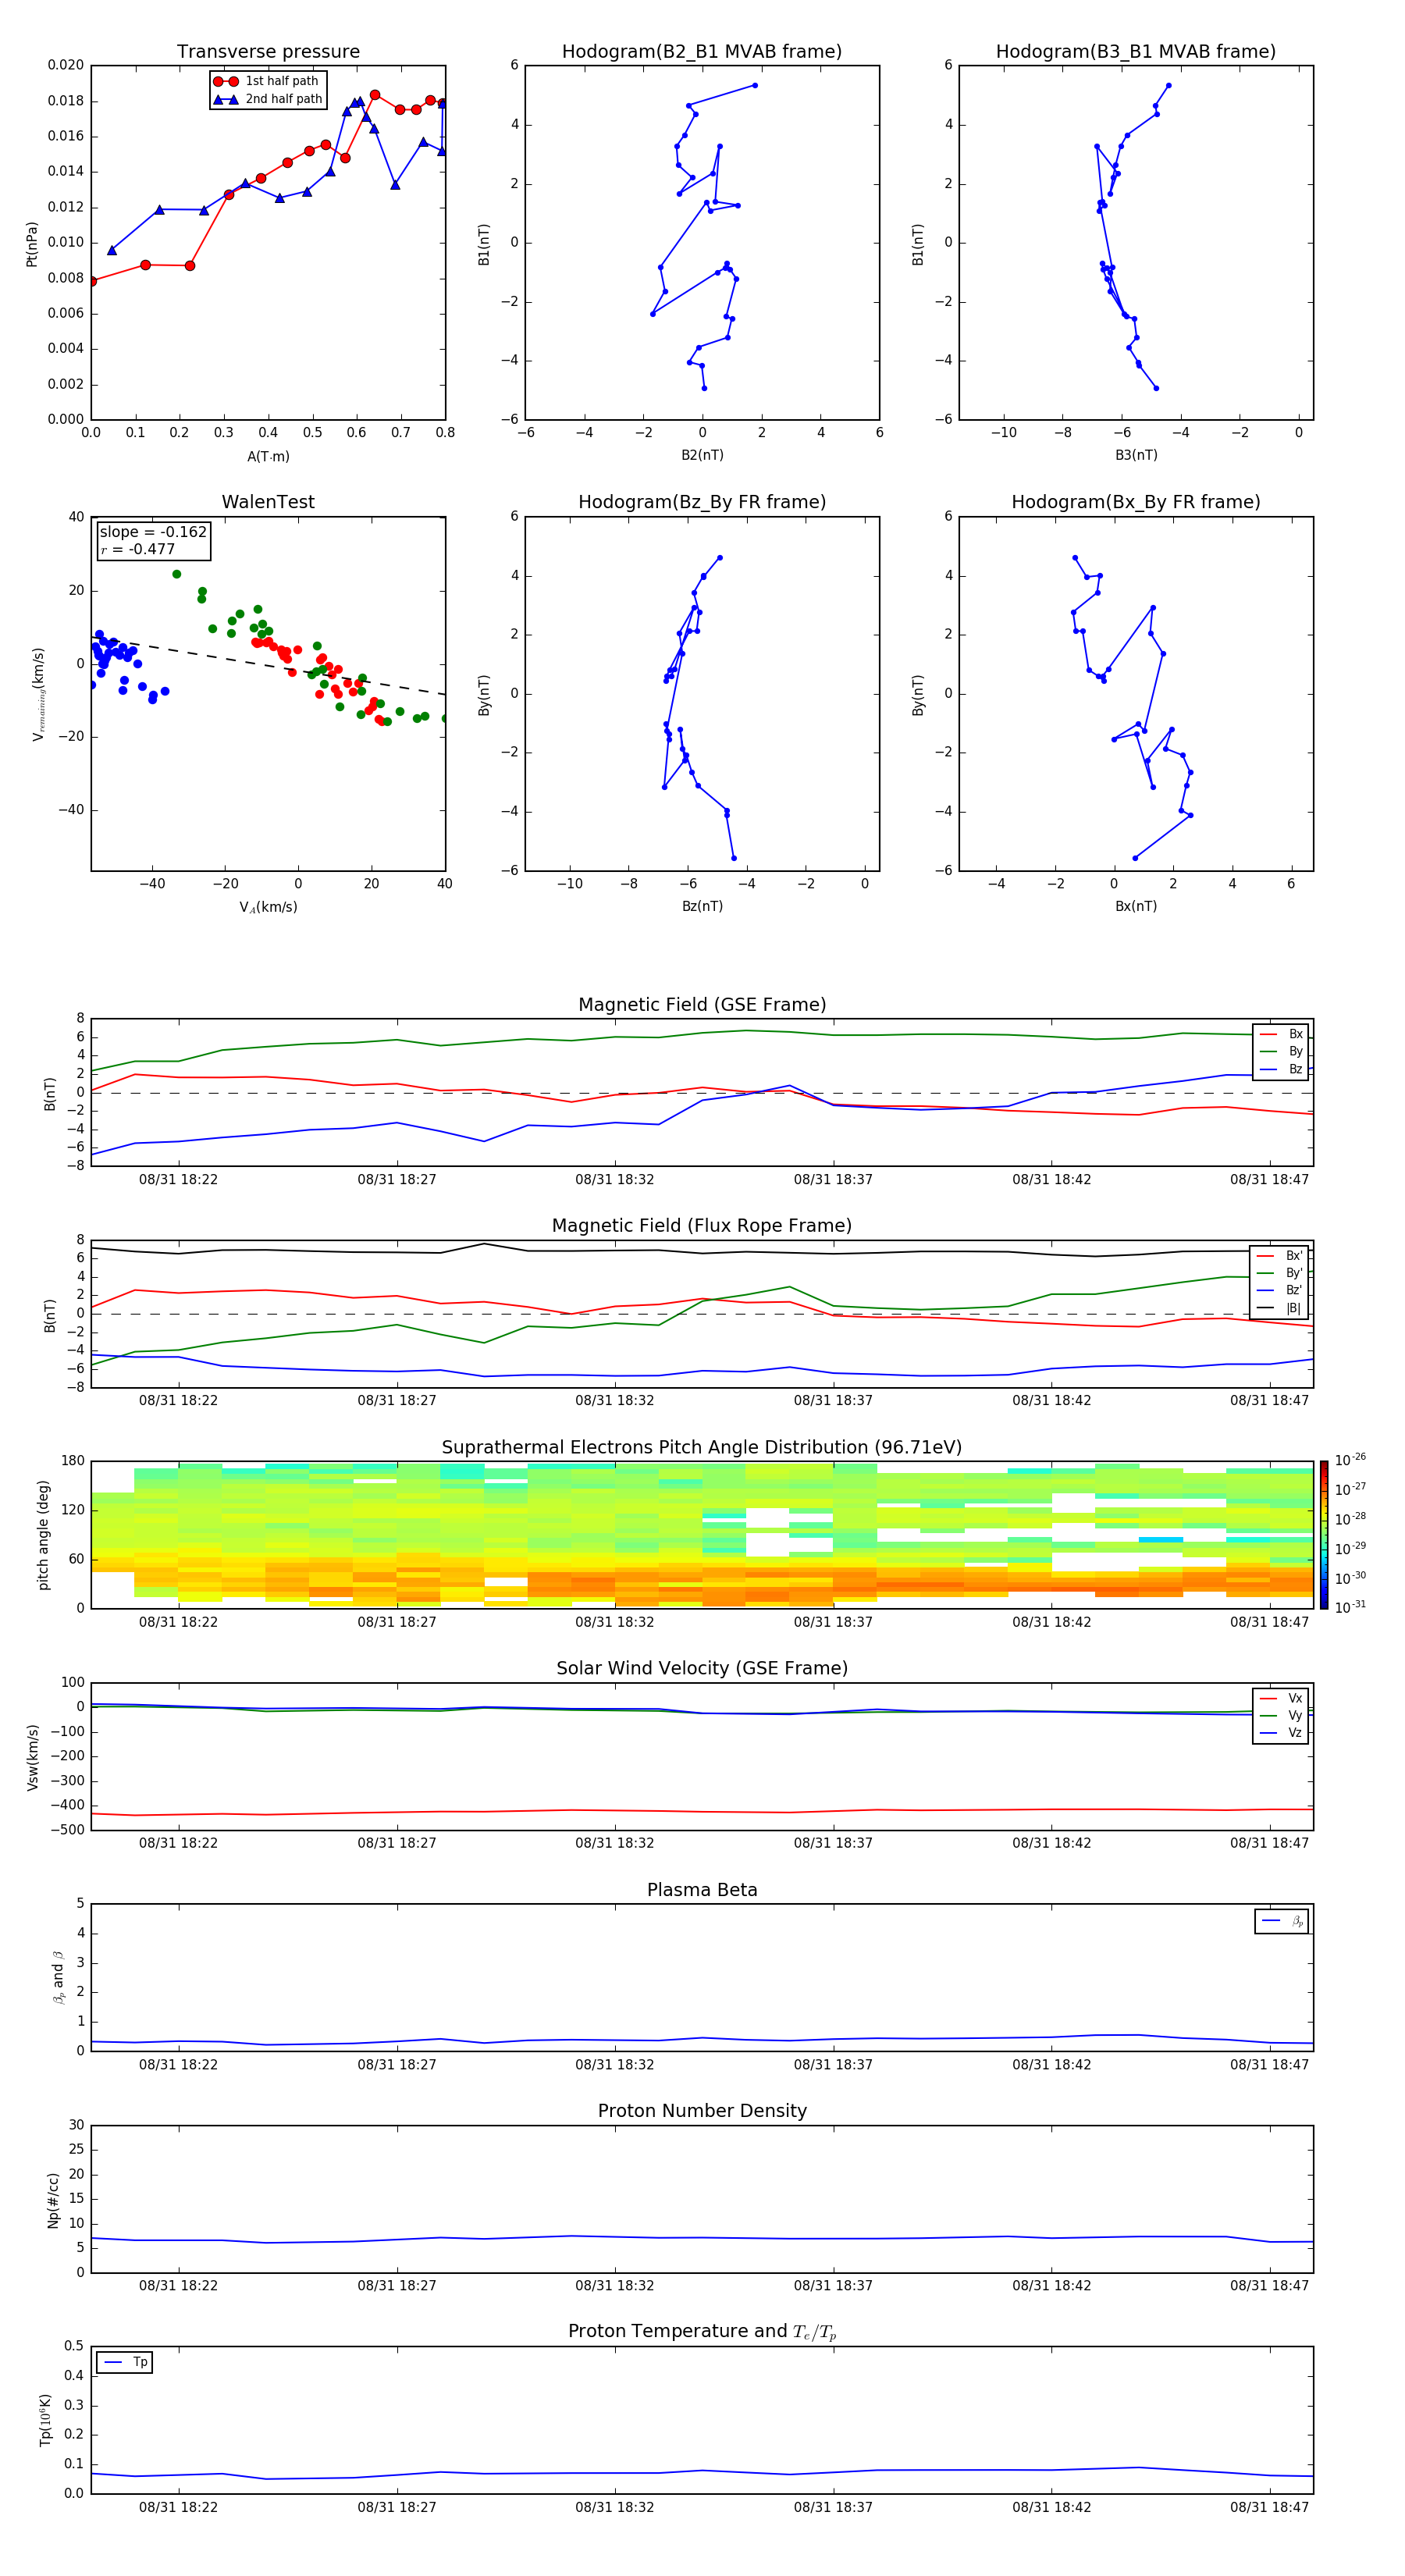Viewport: 1405px width, 2576px height.
Task: Click 'Suprathermal Electrons Pitch Angle Distribution' title
Action: tap(702, 1448)
